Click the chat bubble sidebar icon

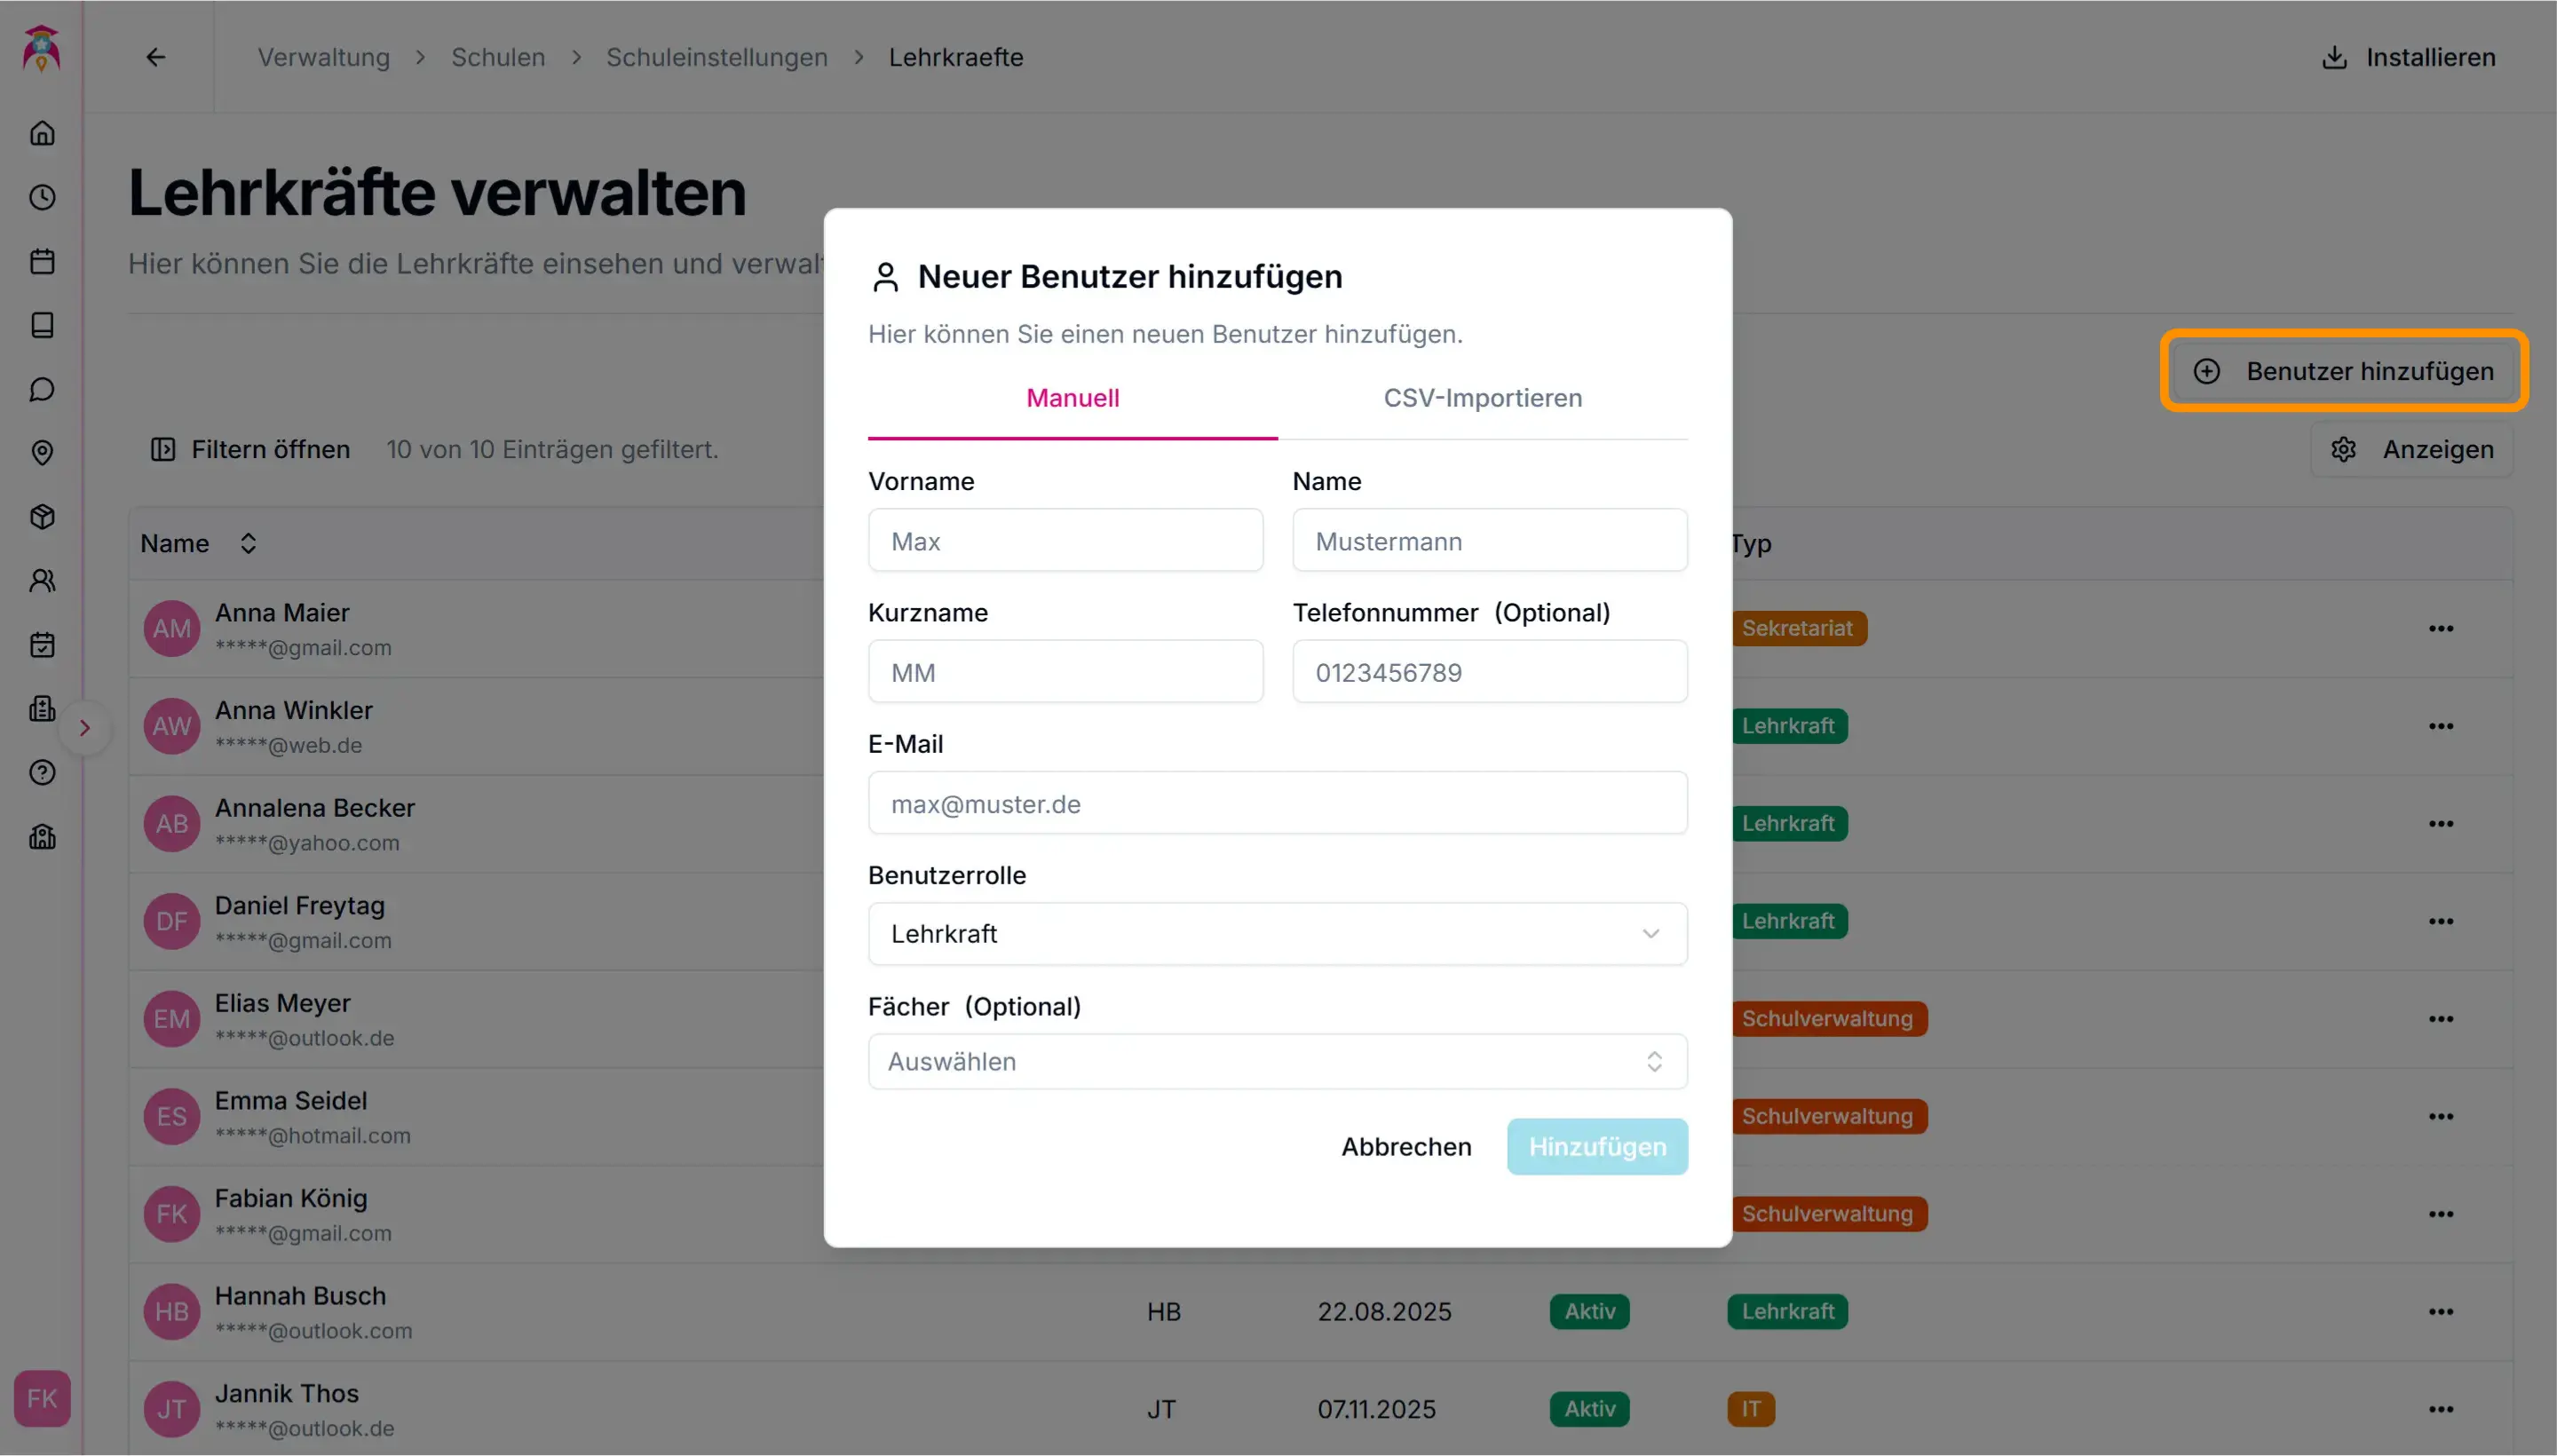coord(42,389)
